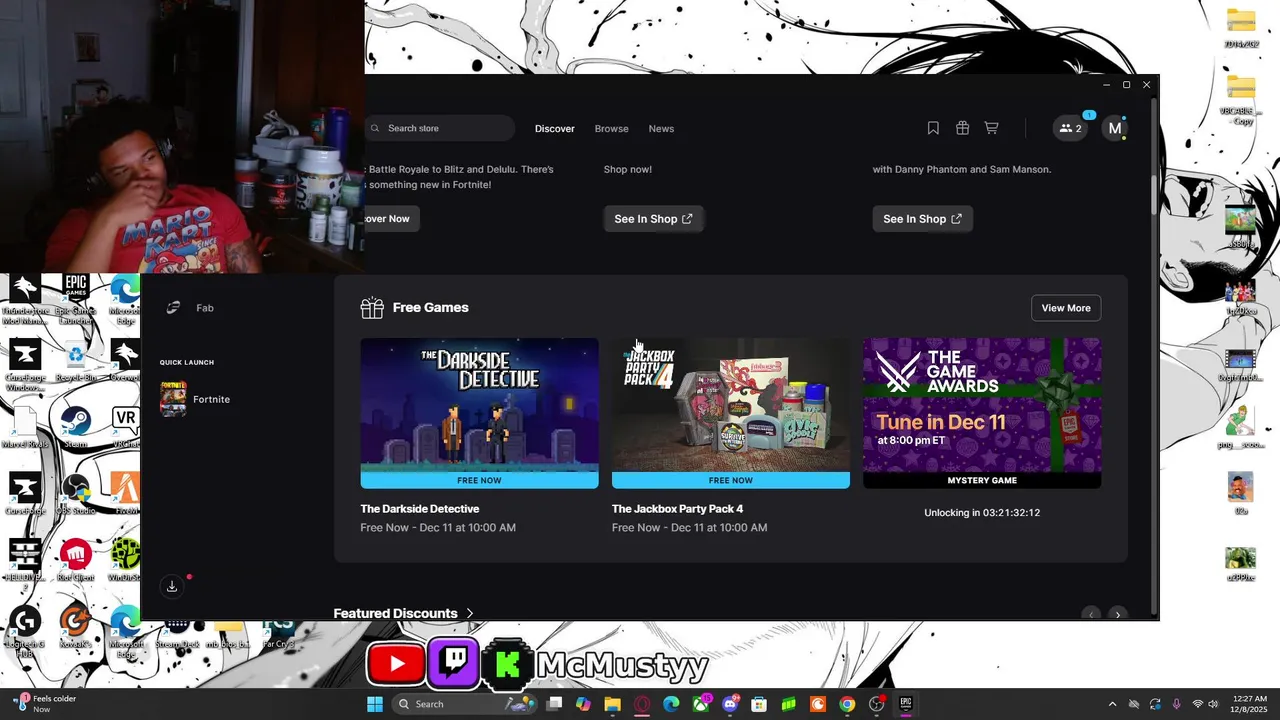Open Discord from the taskbar
The width and height of the screenshot is (1280, 720).
coord(730,704)
